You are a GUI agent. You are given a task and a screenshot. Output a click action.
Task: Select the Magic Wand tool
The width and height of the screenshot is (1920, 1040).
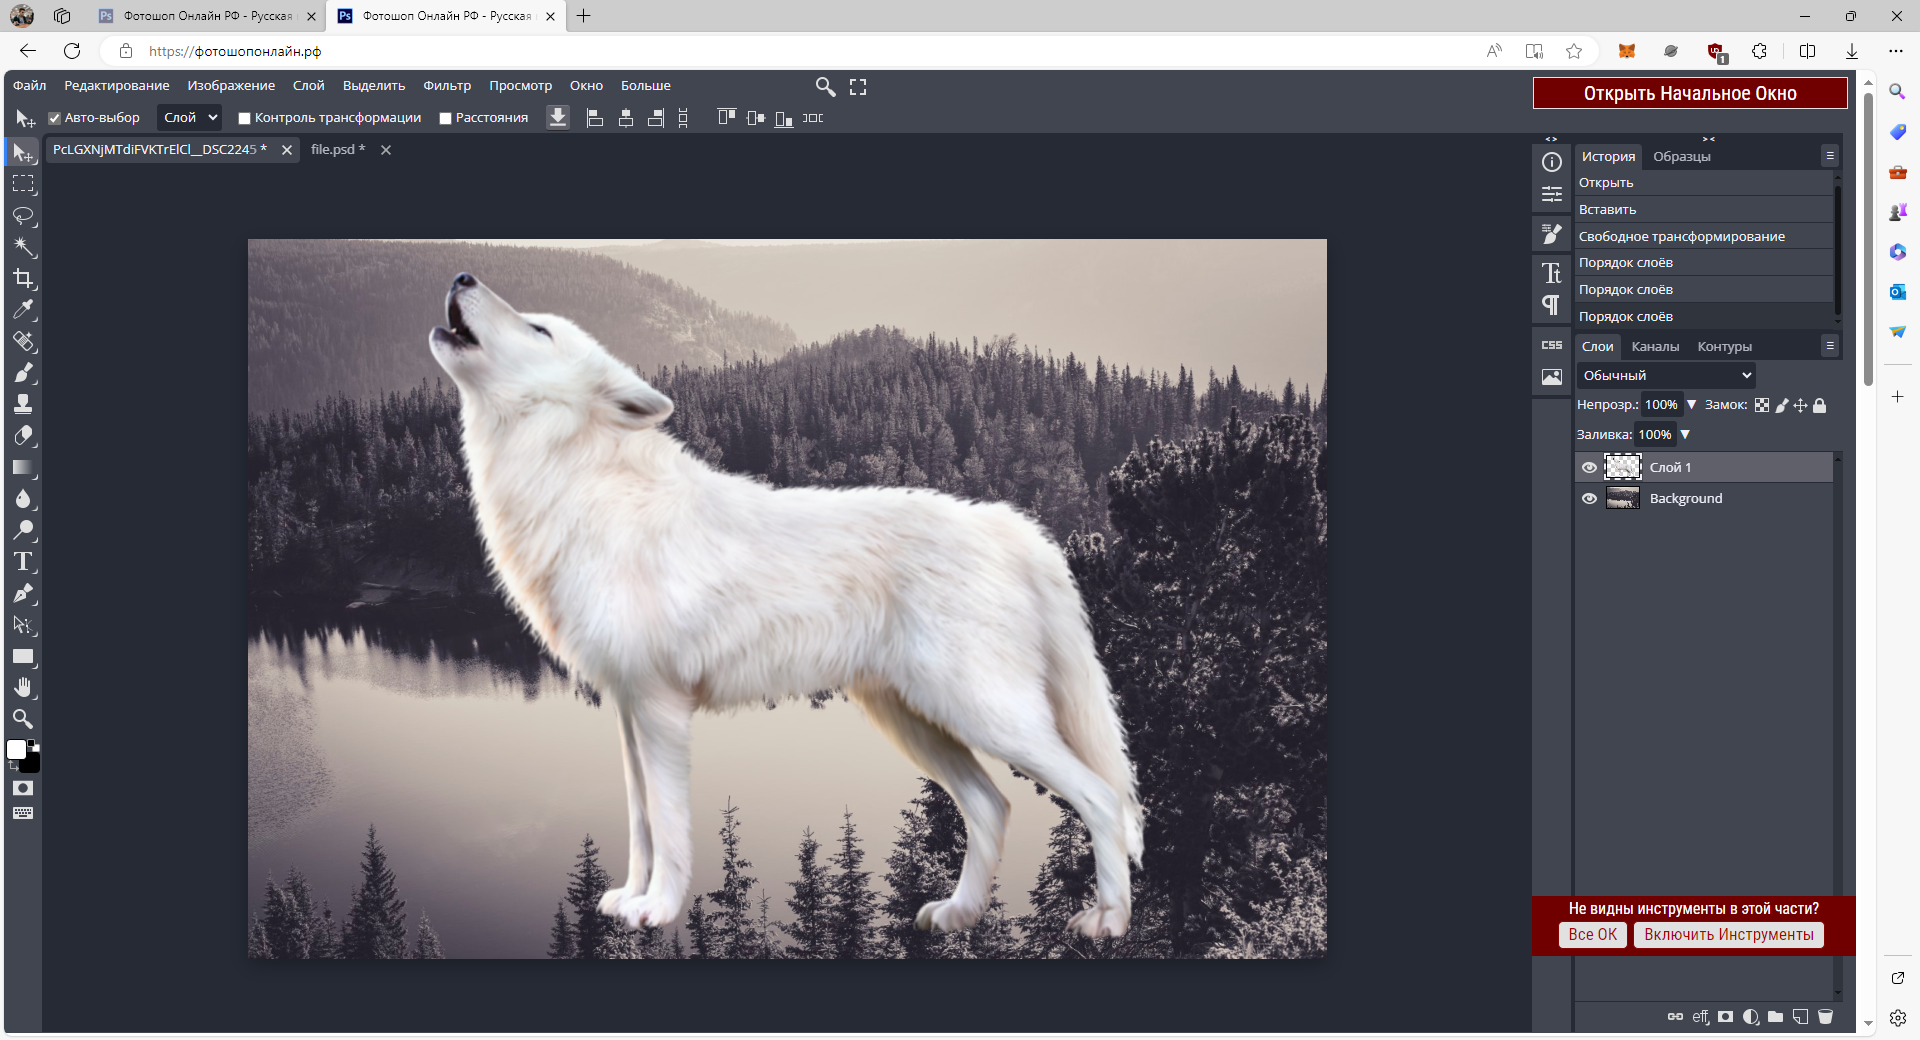tap(23, 247)
